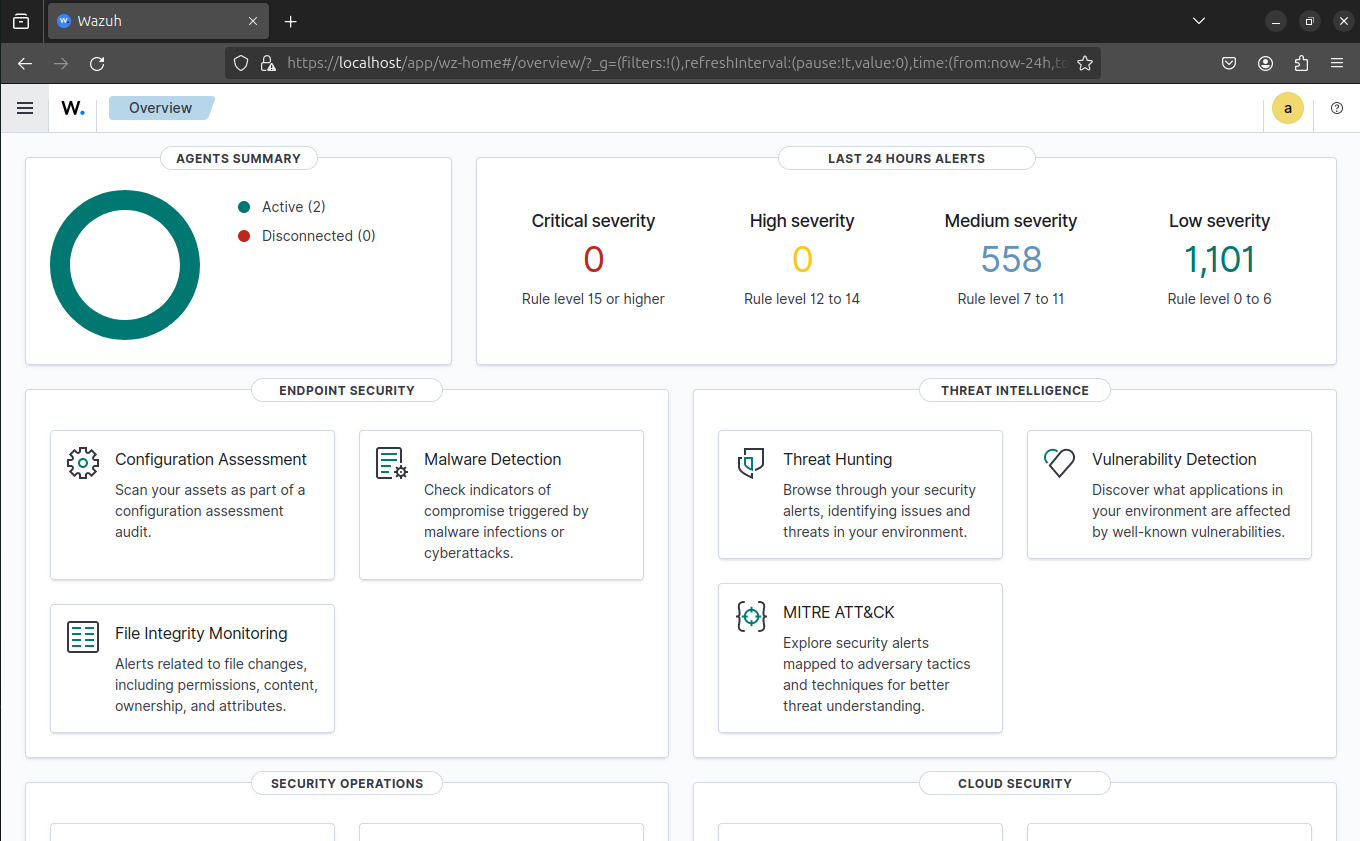Viewport: 1360px width, 841px height.
Task: Open Firefox recent browsing view icon
Action: tap(21, 21)
